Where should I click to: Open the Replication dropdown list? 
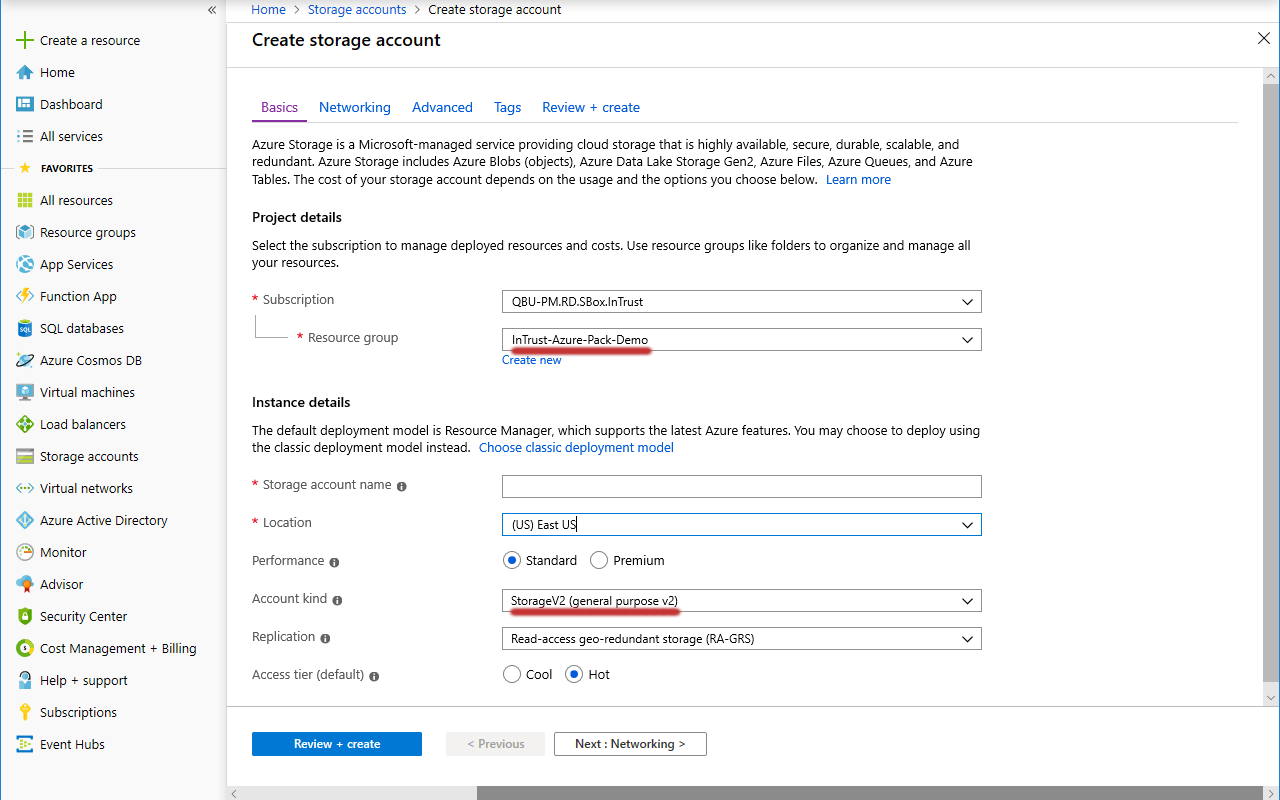point(741,638)
